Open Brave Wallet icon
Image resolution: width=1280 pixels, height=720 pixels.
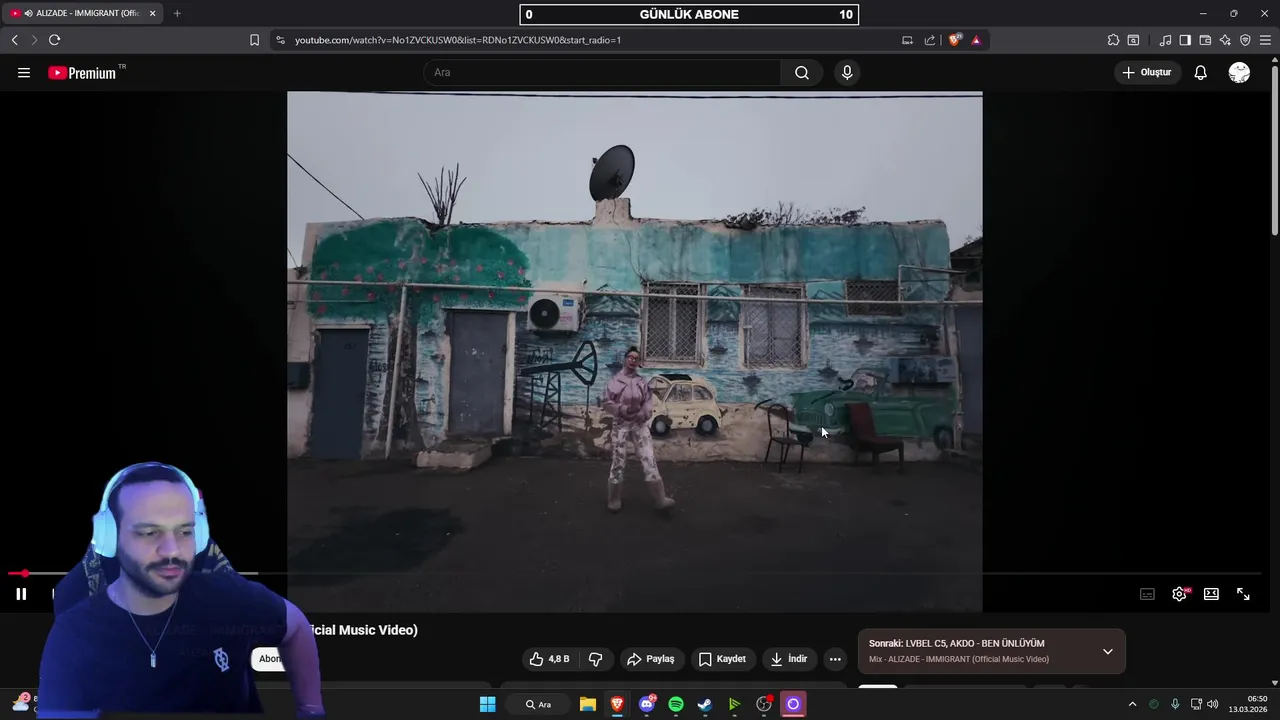coord(1205,40)
